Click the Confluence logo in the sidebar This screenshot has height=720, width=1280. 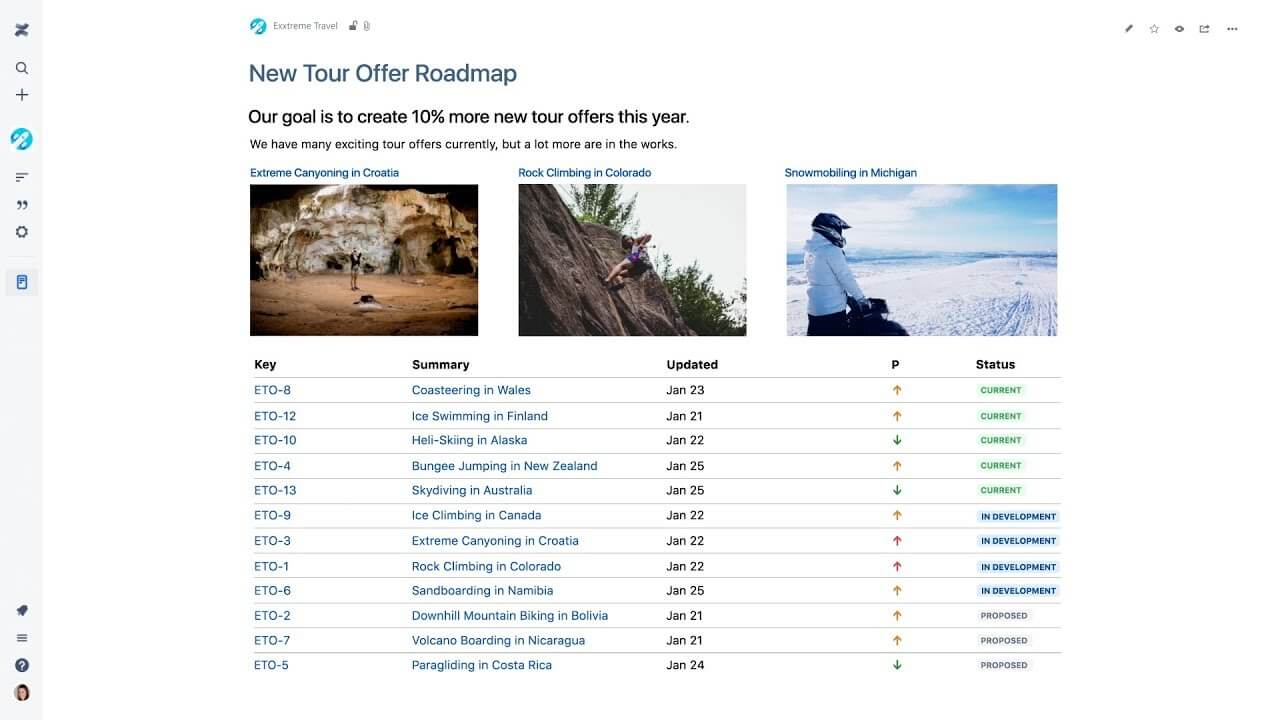(22, 30)
